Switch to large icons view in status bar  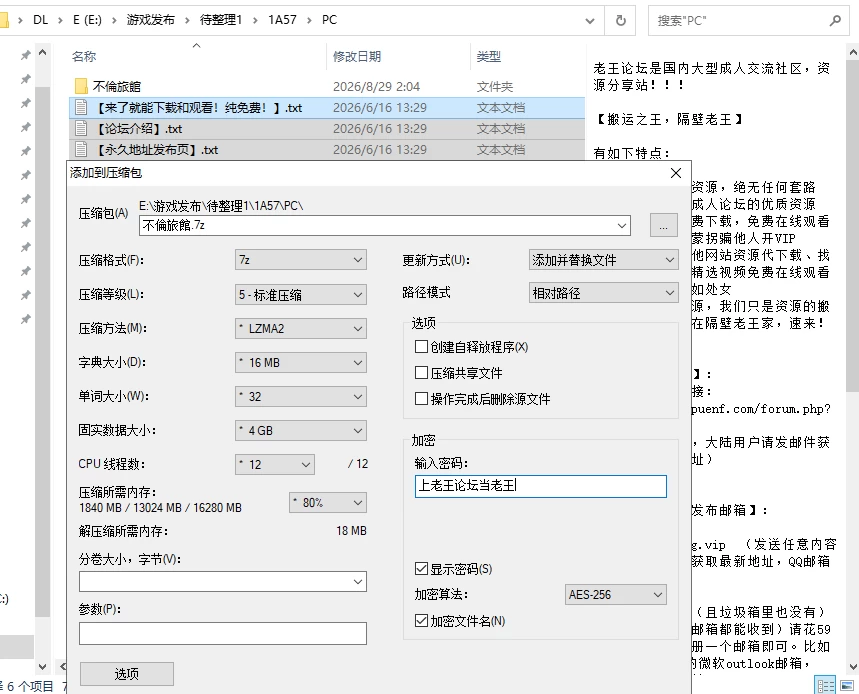[x=847, y=685]
